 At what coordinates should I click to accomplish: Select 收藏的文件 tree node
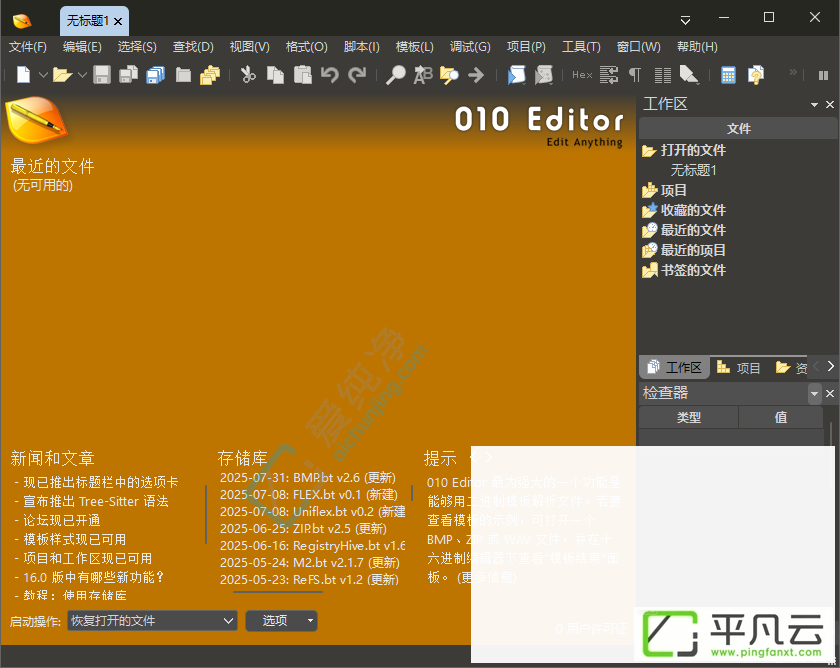pos(693,211)
